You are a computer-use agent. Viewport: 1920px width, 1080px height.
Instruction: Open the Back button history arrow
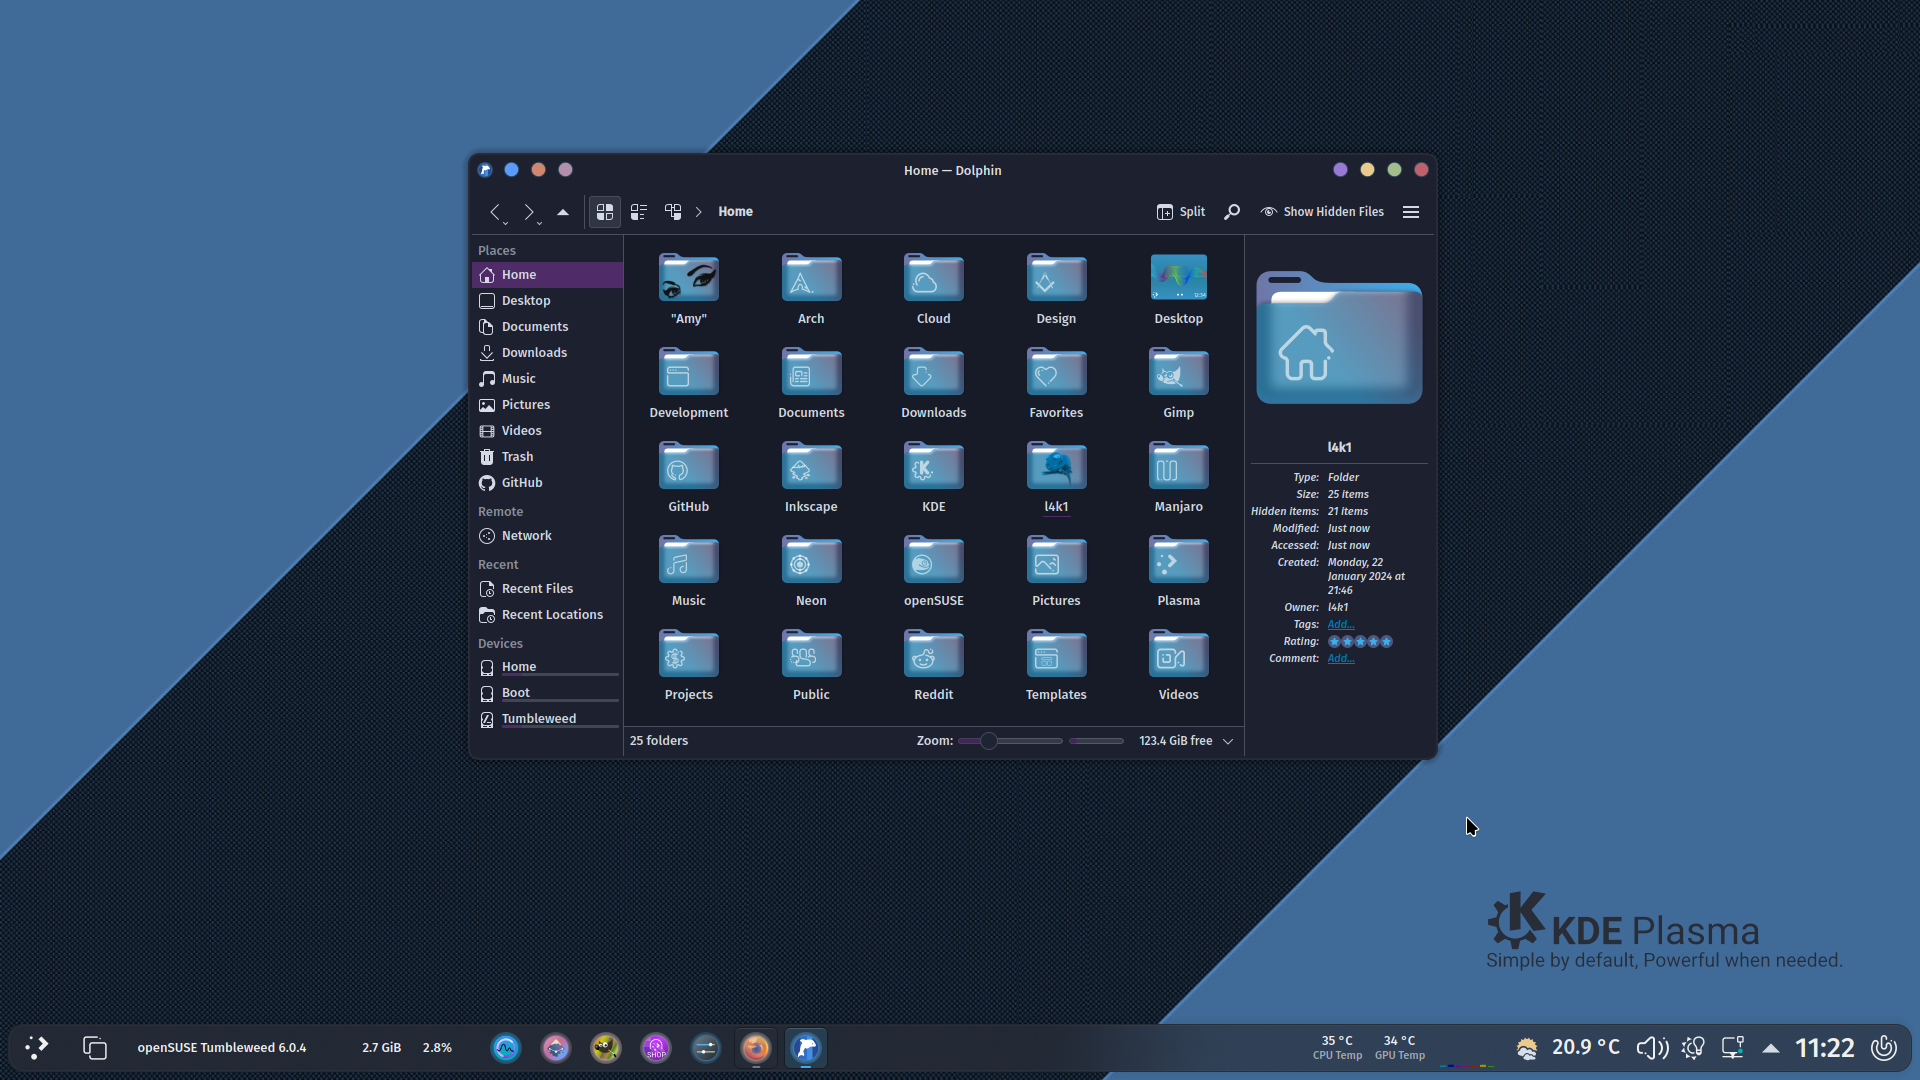pos(505,223)
